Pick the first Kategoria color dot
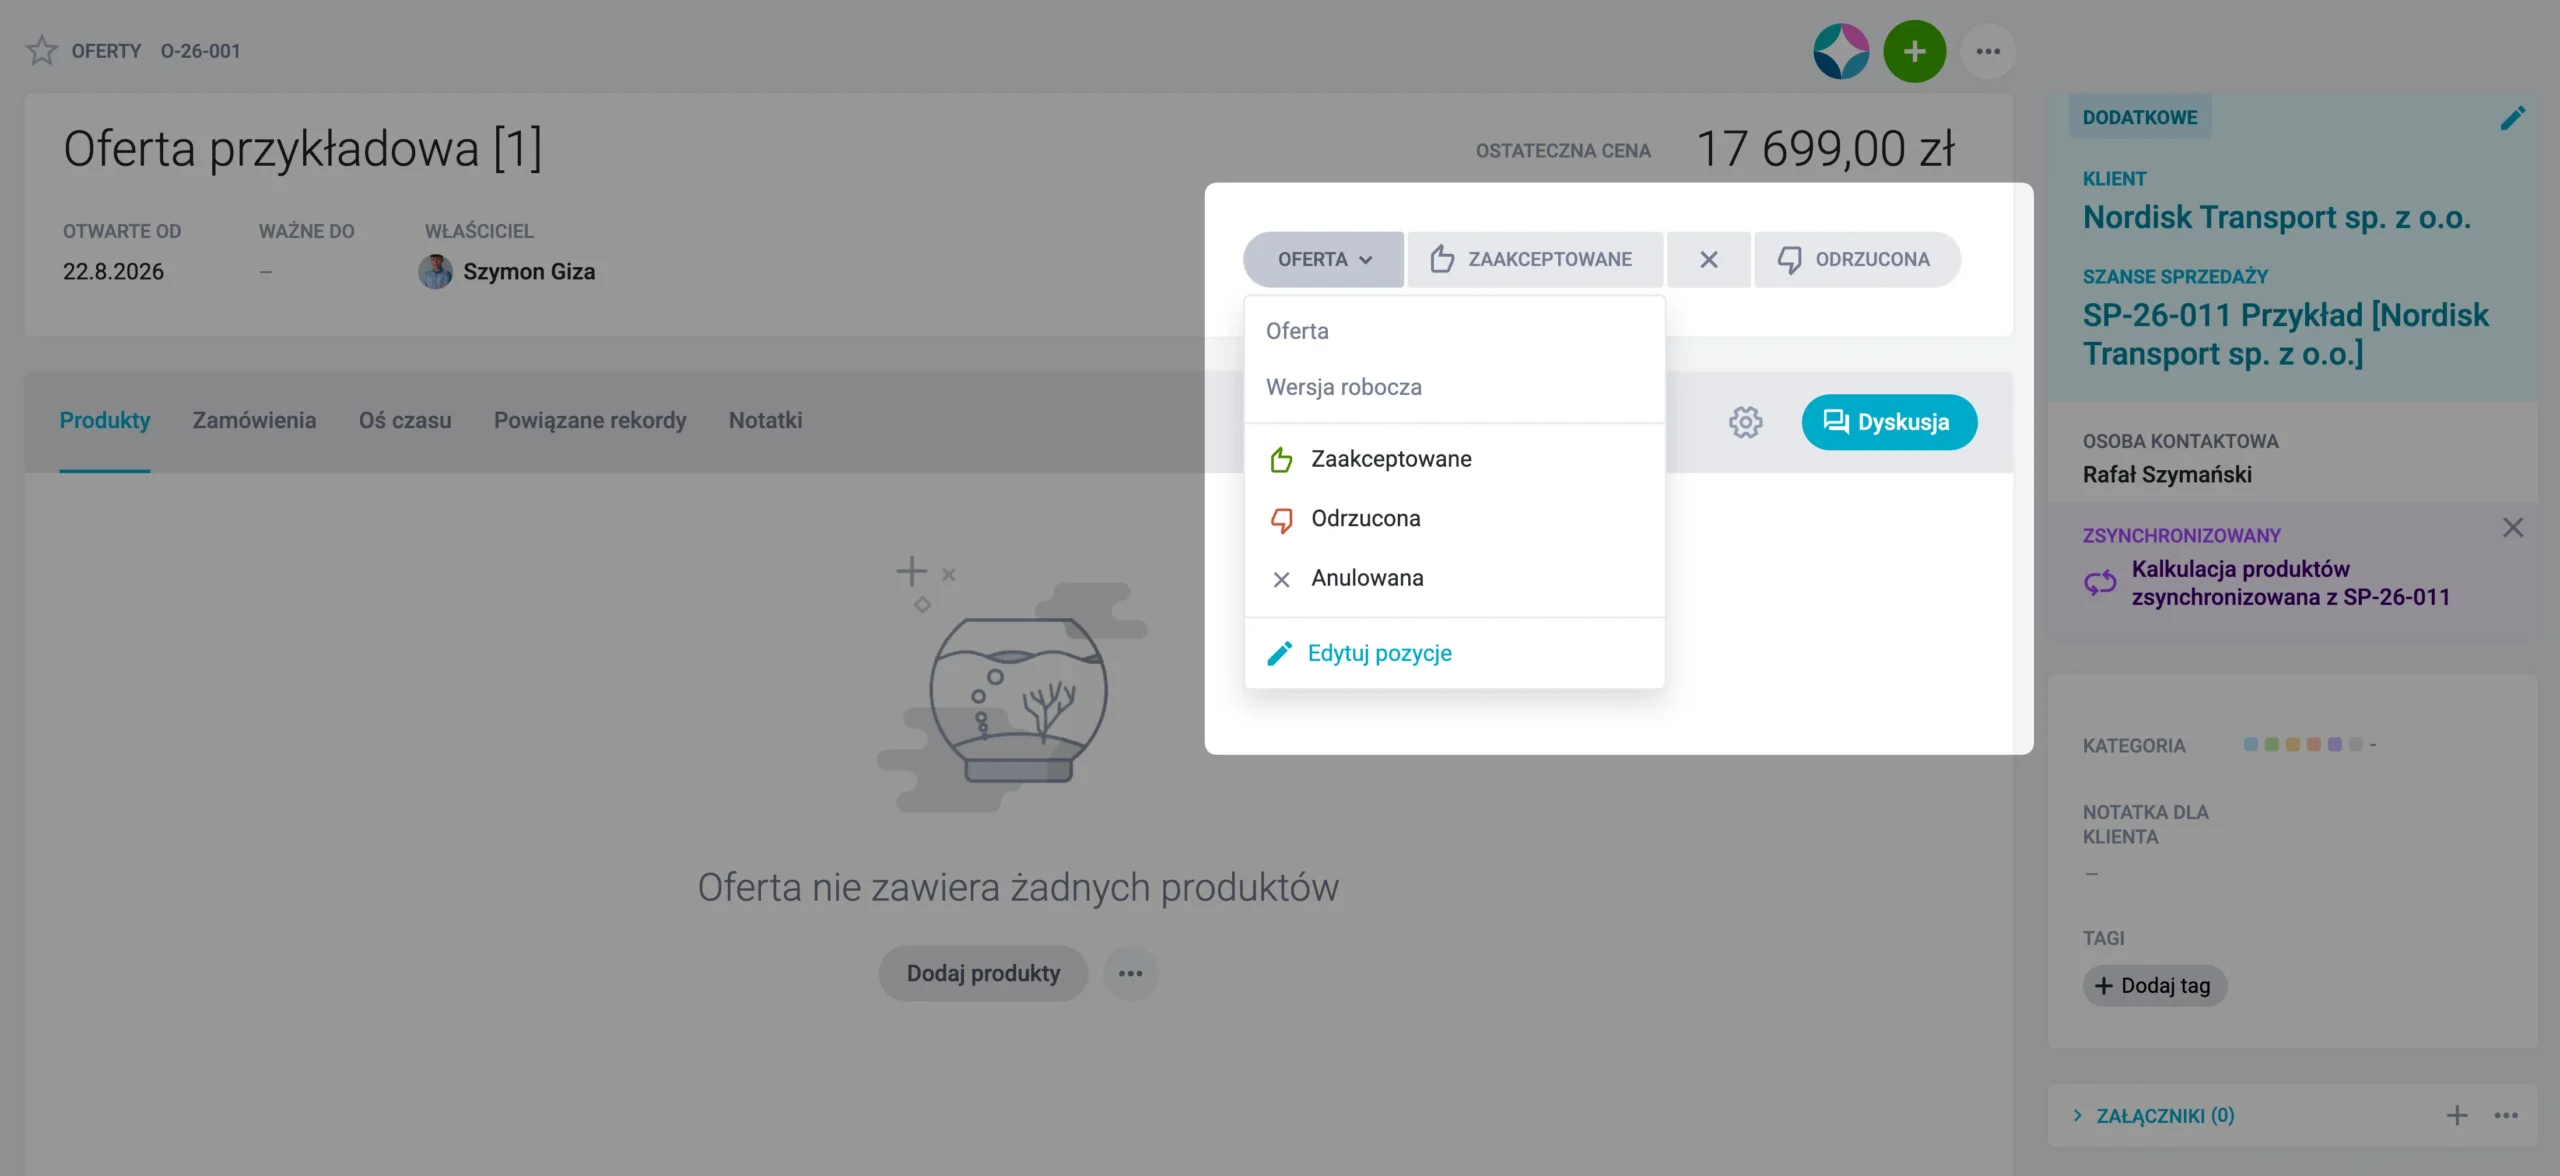The width and height of the screenshot is (2560, 1176). (x=2250, y=744)
